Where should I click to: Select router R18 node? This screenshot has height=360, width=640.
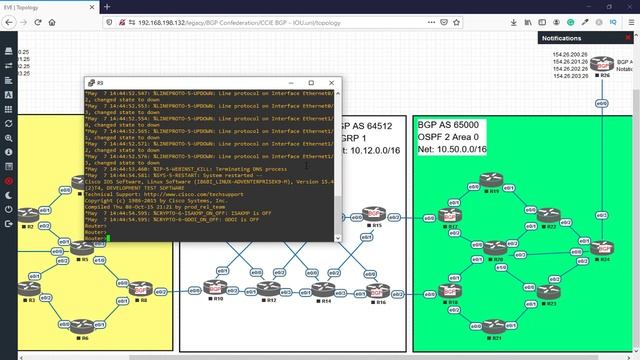(450, 291)
